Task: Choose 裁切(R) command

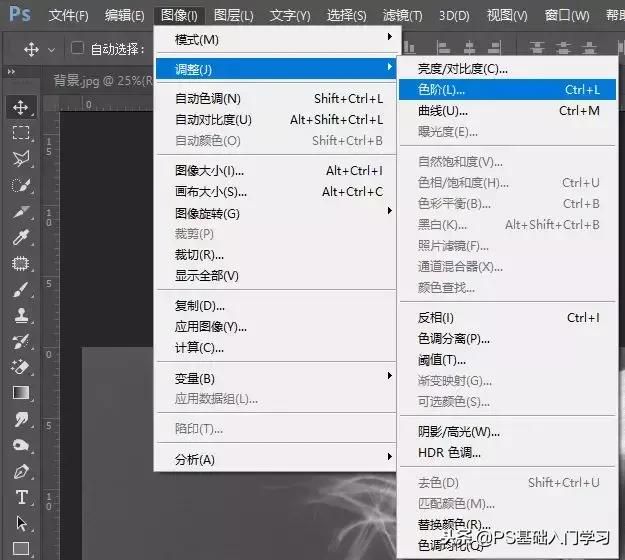Action: (275, 254)
